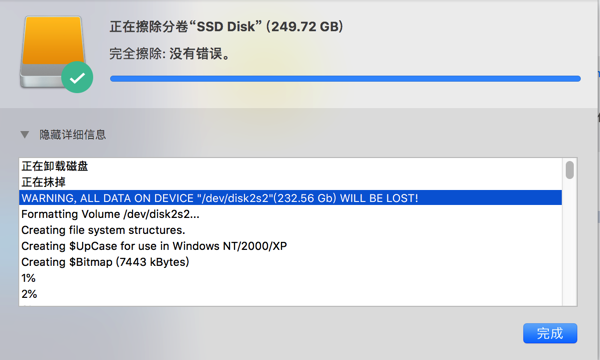Select the 正在卸载磁盘 log line

(x=290, y=166)
